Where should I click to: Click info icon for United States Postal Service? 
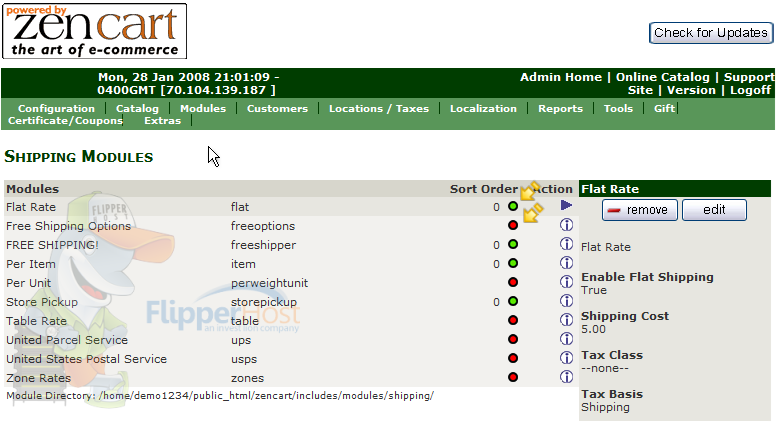(x=566, y=358)
